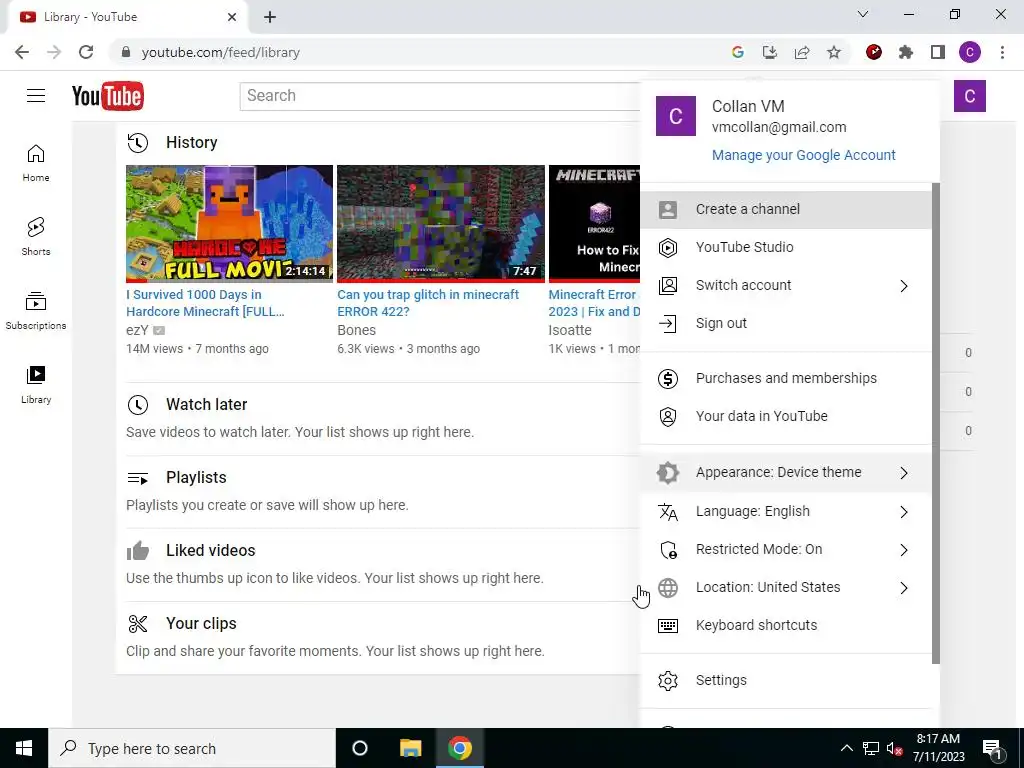This screenshot has height=768, width=1024.
Task: Open Subscriptions from the sidebar
Action: (x=36, y=311)
